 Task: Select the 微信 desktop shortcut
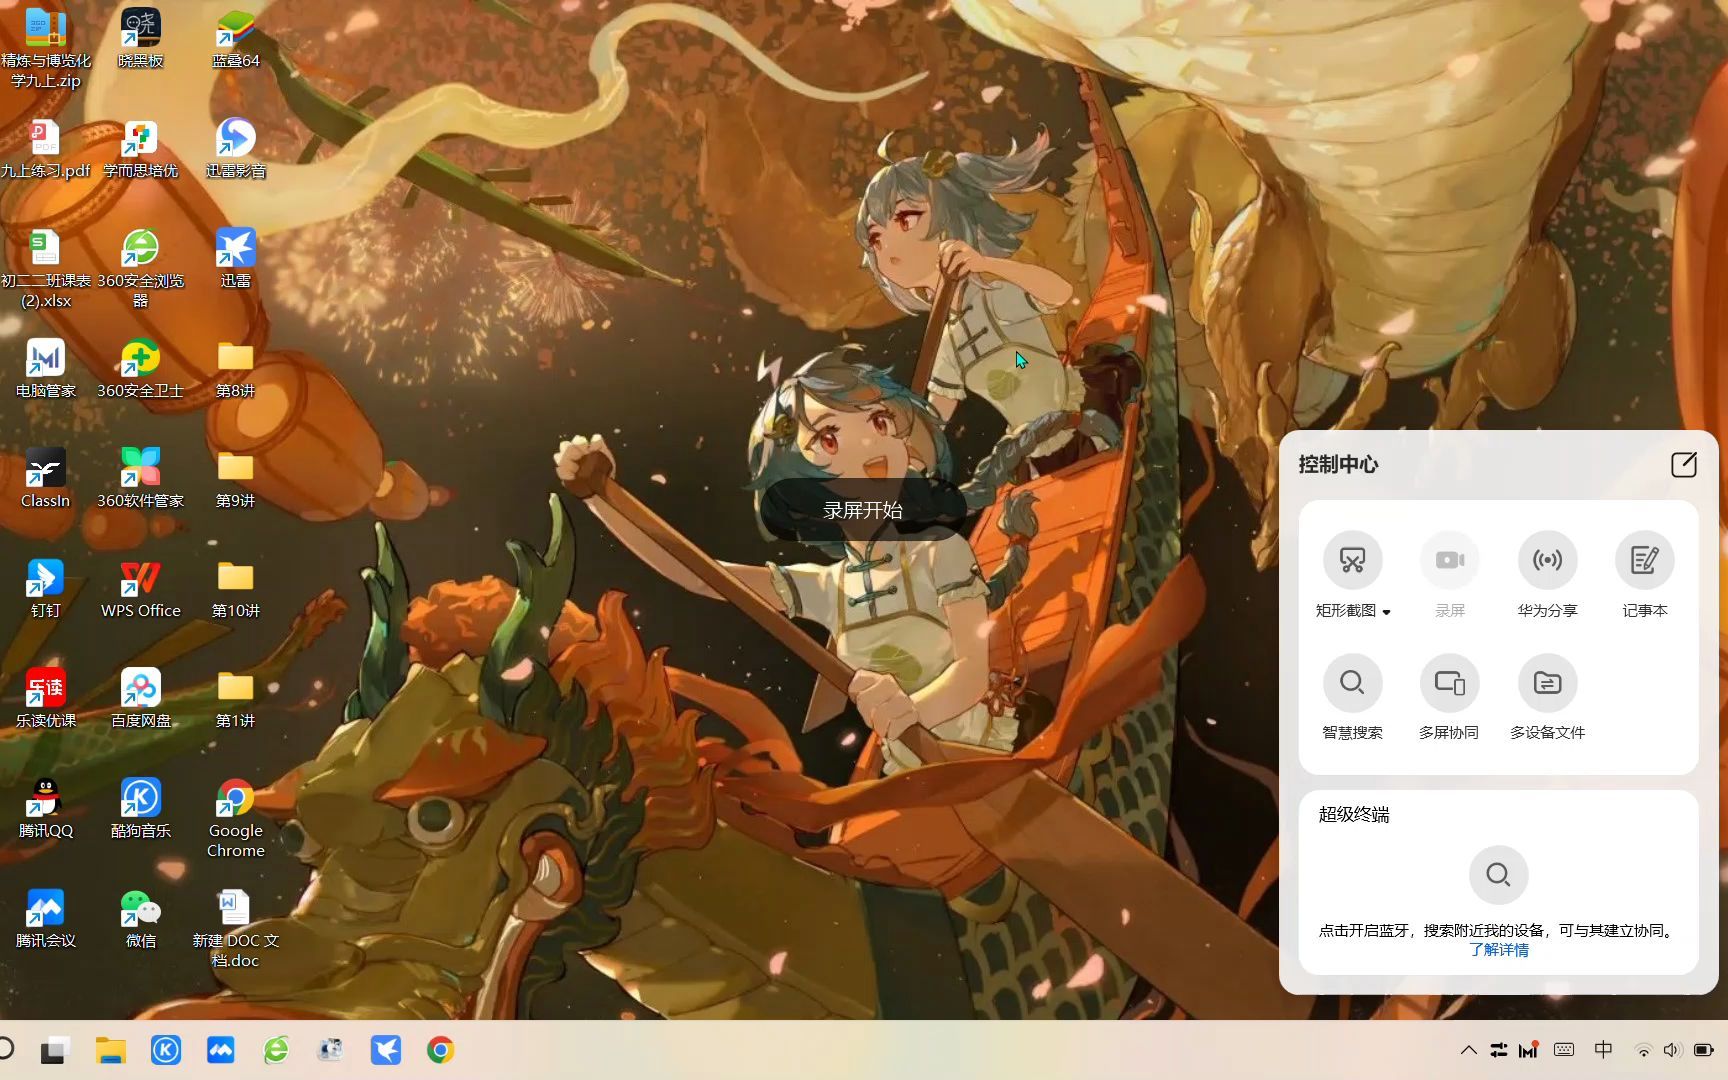point(141,919)
